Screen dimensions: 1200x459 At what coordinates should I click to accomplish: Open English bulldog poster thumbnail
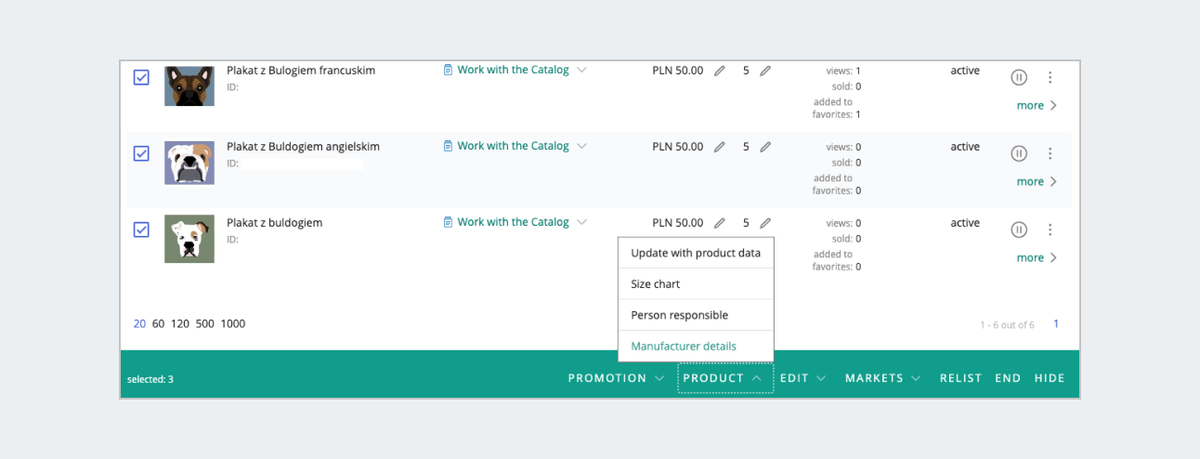click(189, 163)
